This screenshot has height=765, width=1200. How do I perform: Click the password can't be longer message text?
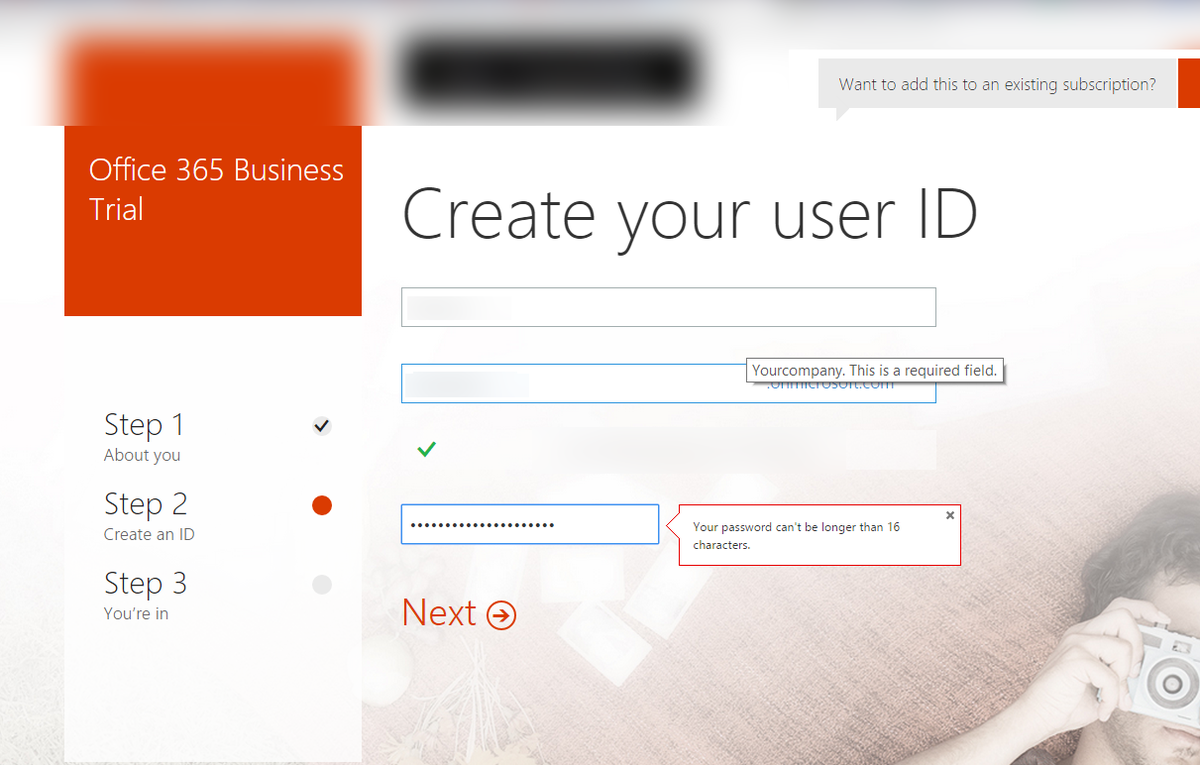click(796, 536)
